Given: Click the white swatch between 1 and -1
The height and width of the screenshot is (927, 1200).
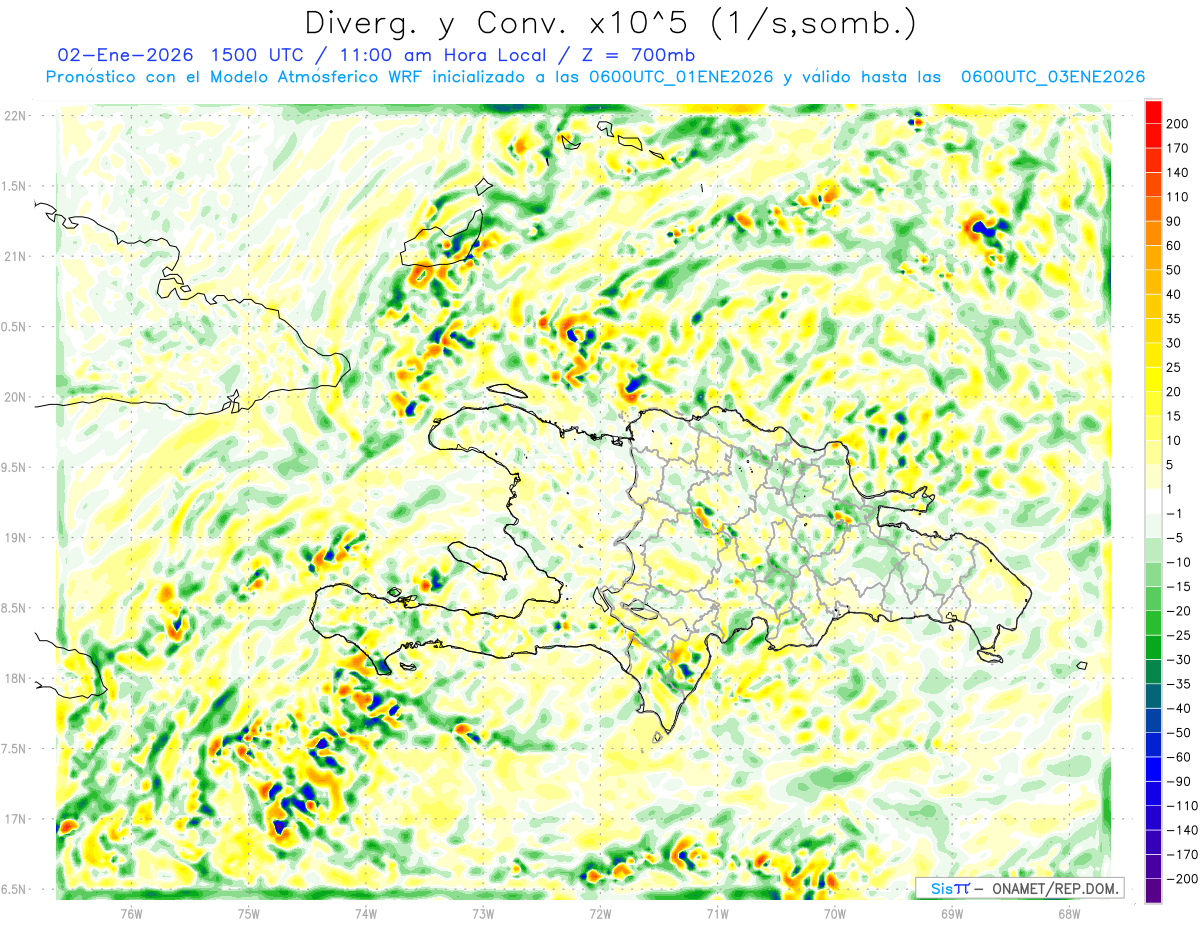Looking at the screenshot, I should [1153, 502].
